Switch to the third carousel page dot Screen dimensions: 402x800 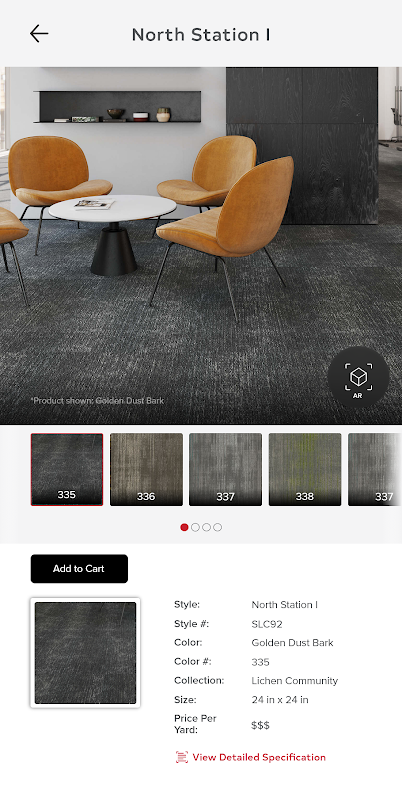point(207,527)
